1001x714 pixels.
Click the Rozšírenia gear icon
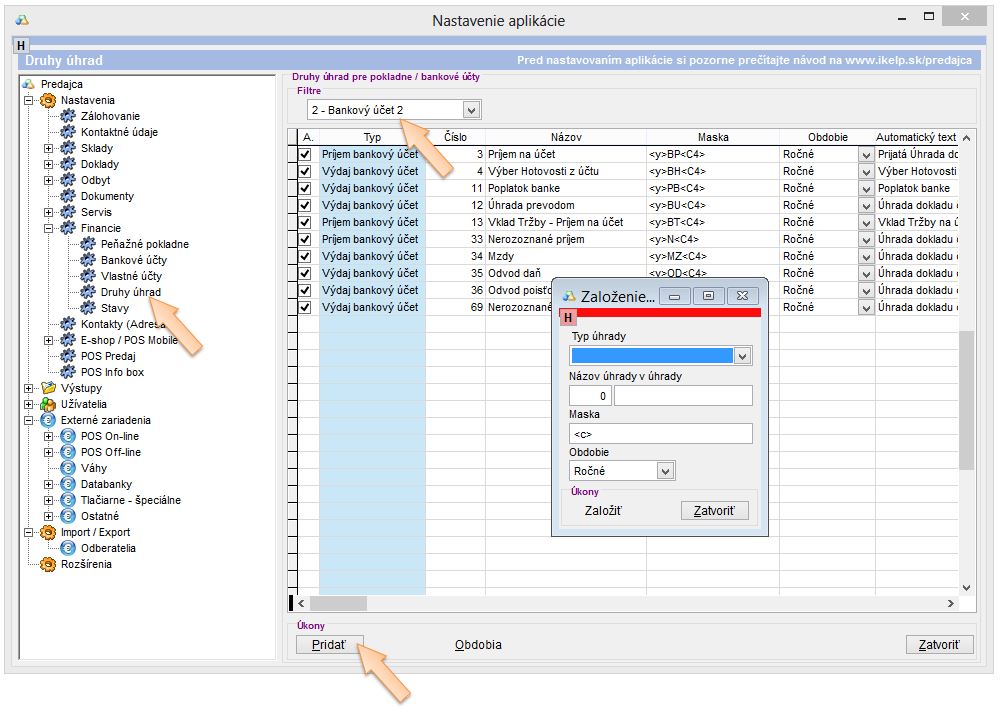[47, 564]
